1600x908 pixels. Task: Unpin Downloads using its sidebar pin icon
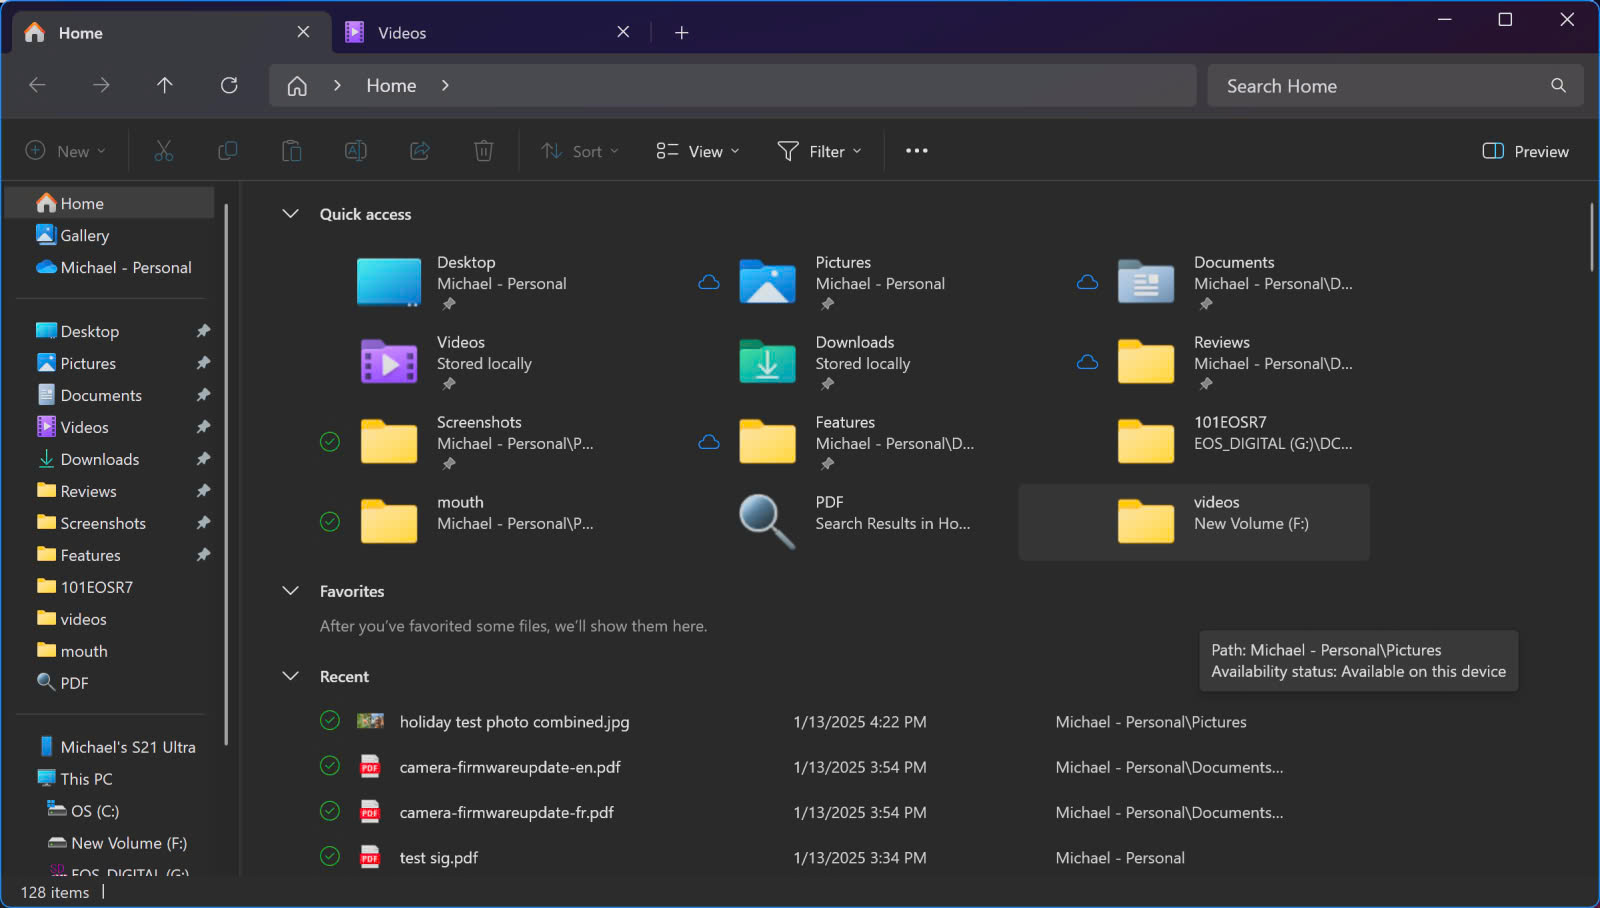(x=203, y=459)
